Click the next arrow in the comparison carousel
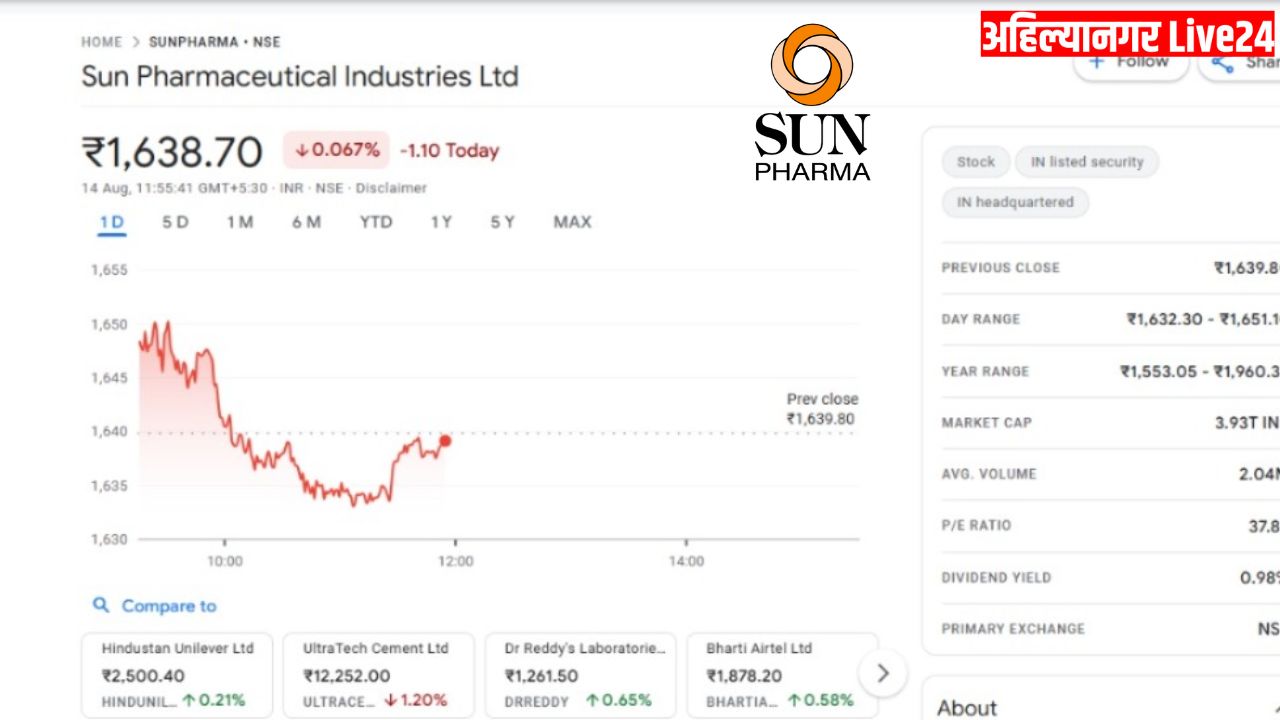1280x720 pixels. click(x=882, y=673)
